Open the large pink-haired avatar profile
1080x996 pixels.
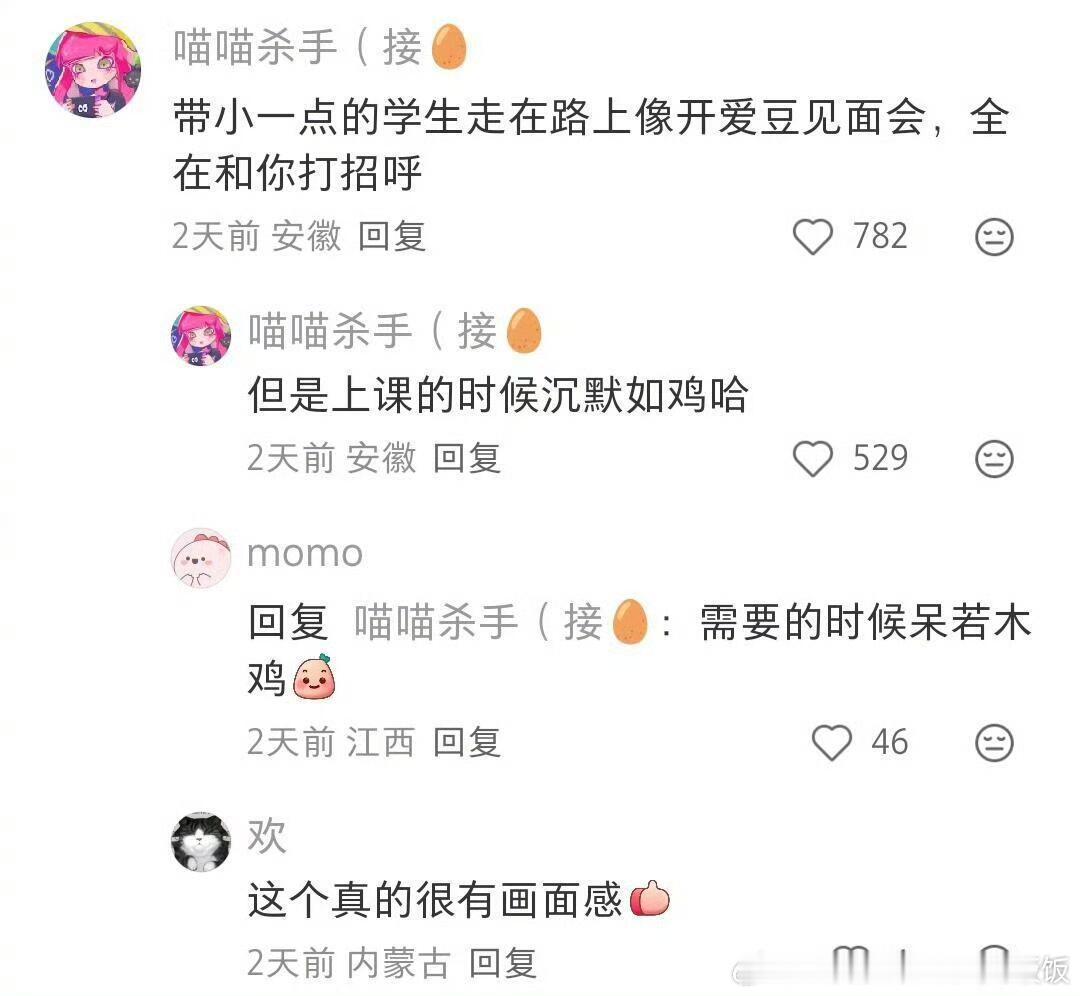[x=93, y=70]
